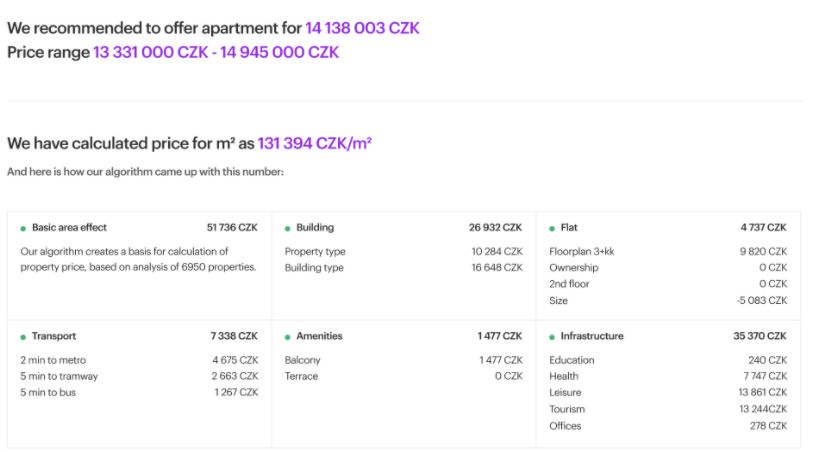Click the Floorplan 3+kk row
The image size is (820, 452).
coord(668,252)
